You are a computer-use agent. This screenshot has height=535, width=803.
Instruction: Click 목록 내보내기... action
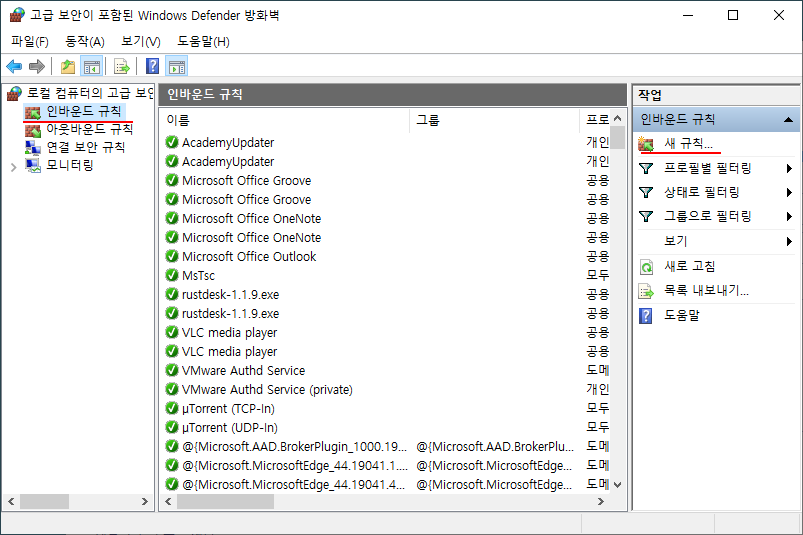click(x=706, y=290)
